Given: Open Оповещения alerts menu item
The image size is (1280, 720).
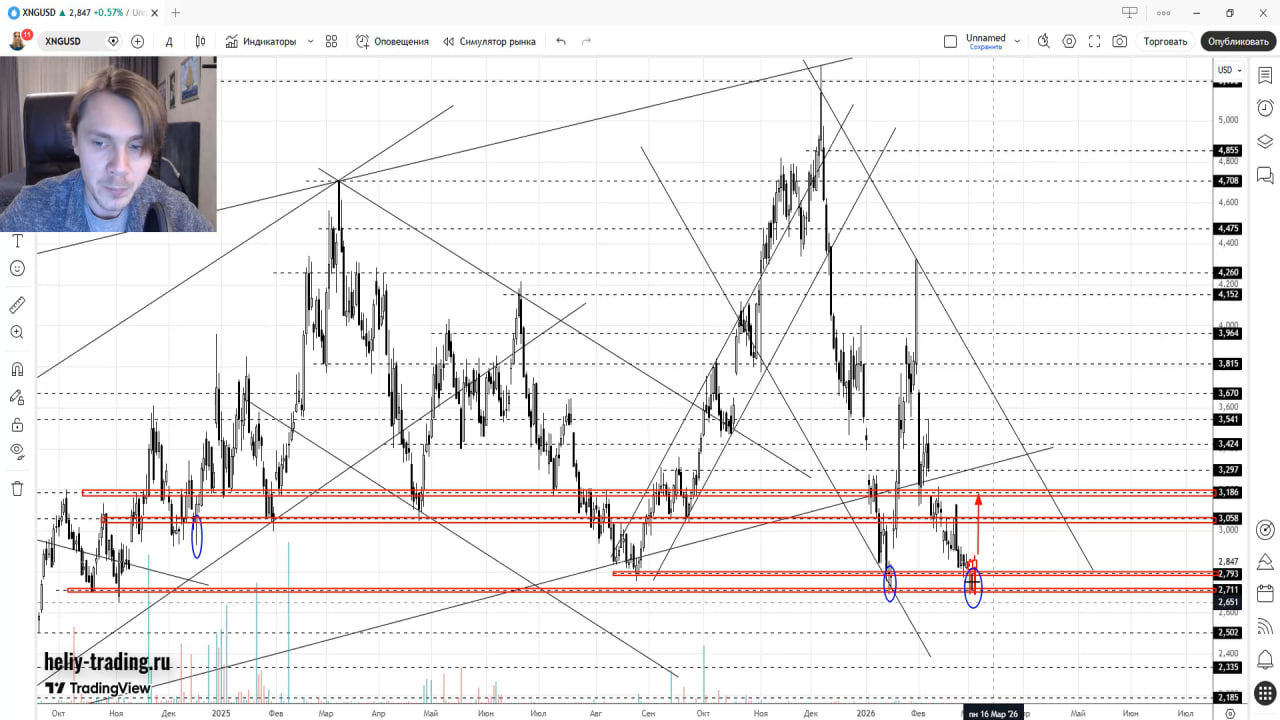Looking at the screenshot, I should tap(392, 41).
